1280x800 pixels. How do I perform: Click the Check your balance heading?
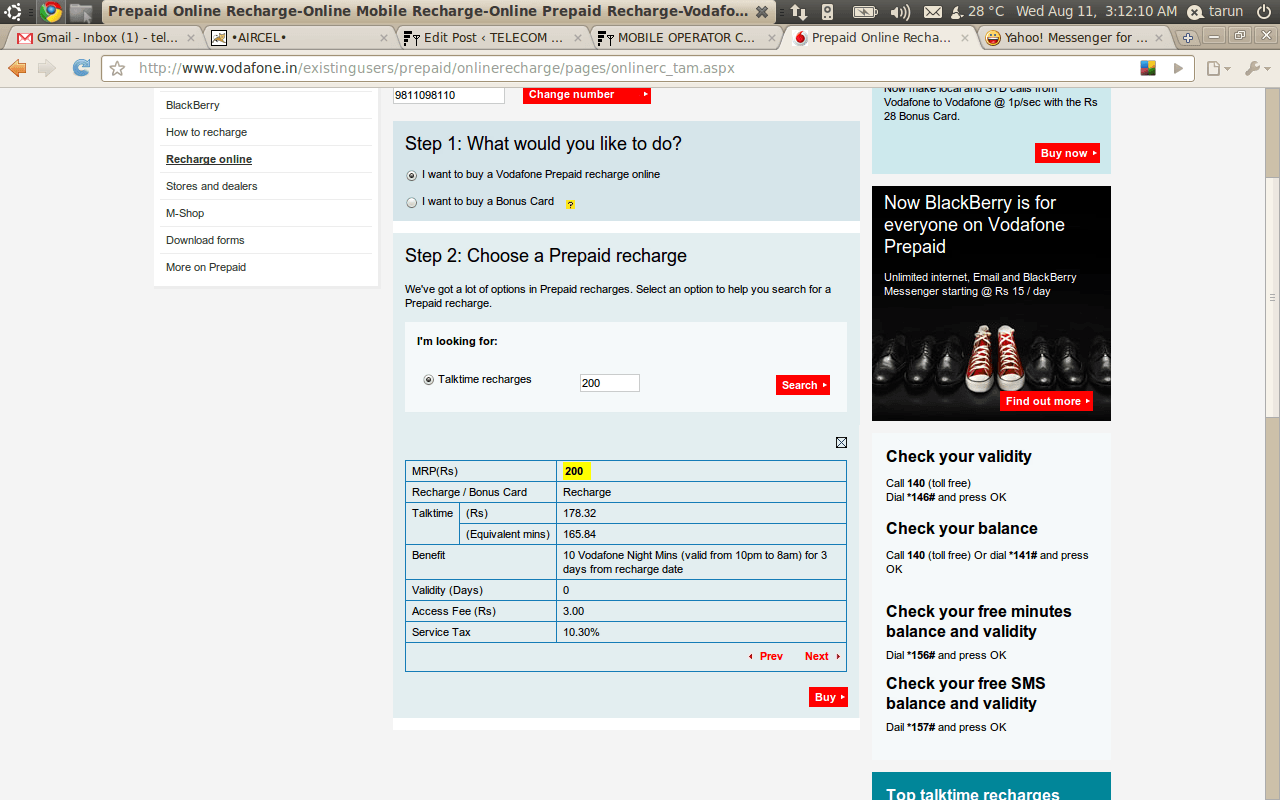(x=961, y=528)
